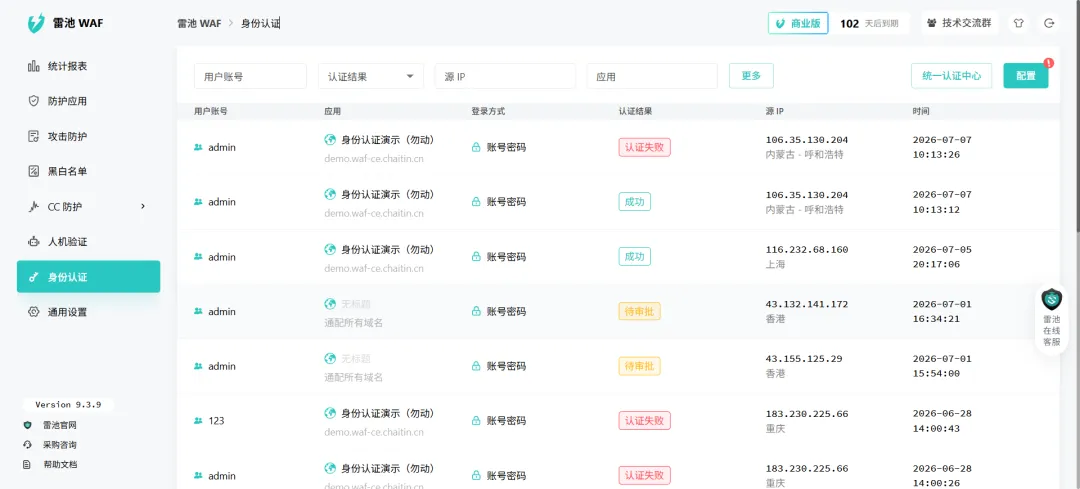Click 内蒙古 - 呼和浩特 in the 10:13:12 row
The image size is (1080, 489).
pyautogui.click(x=804, y=209)
